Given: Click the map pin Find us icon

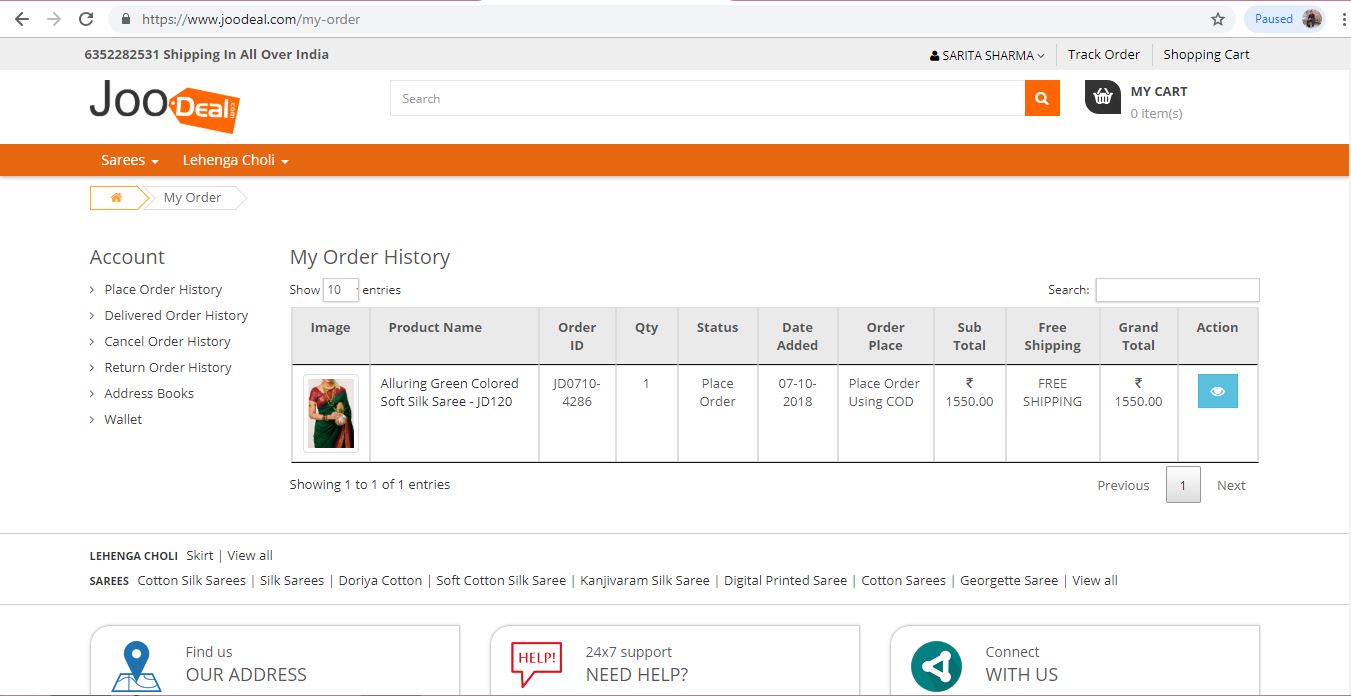Looking at the screenshot, I should [x=136, y=667].
